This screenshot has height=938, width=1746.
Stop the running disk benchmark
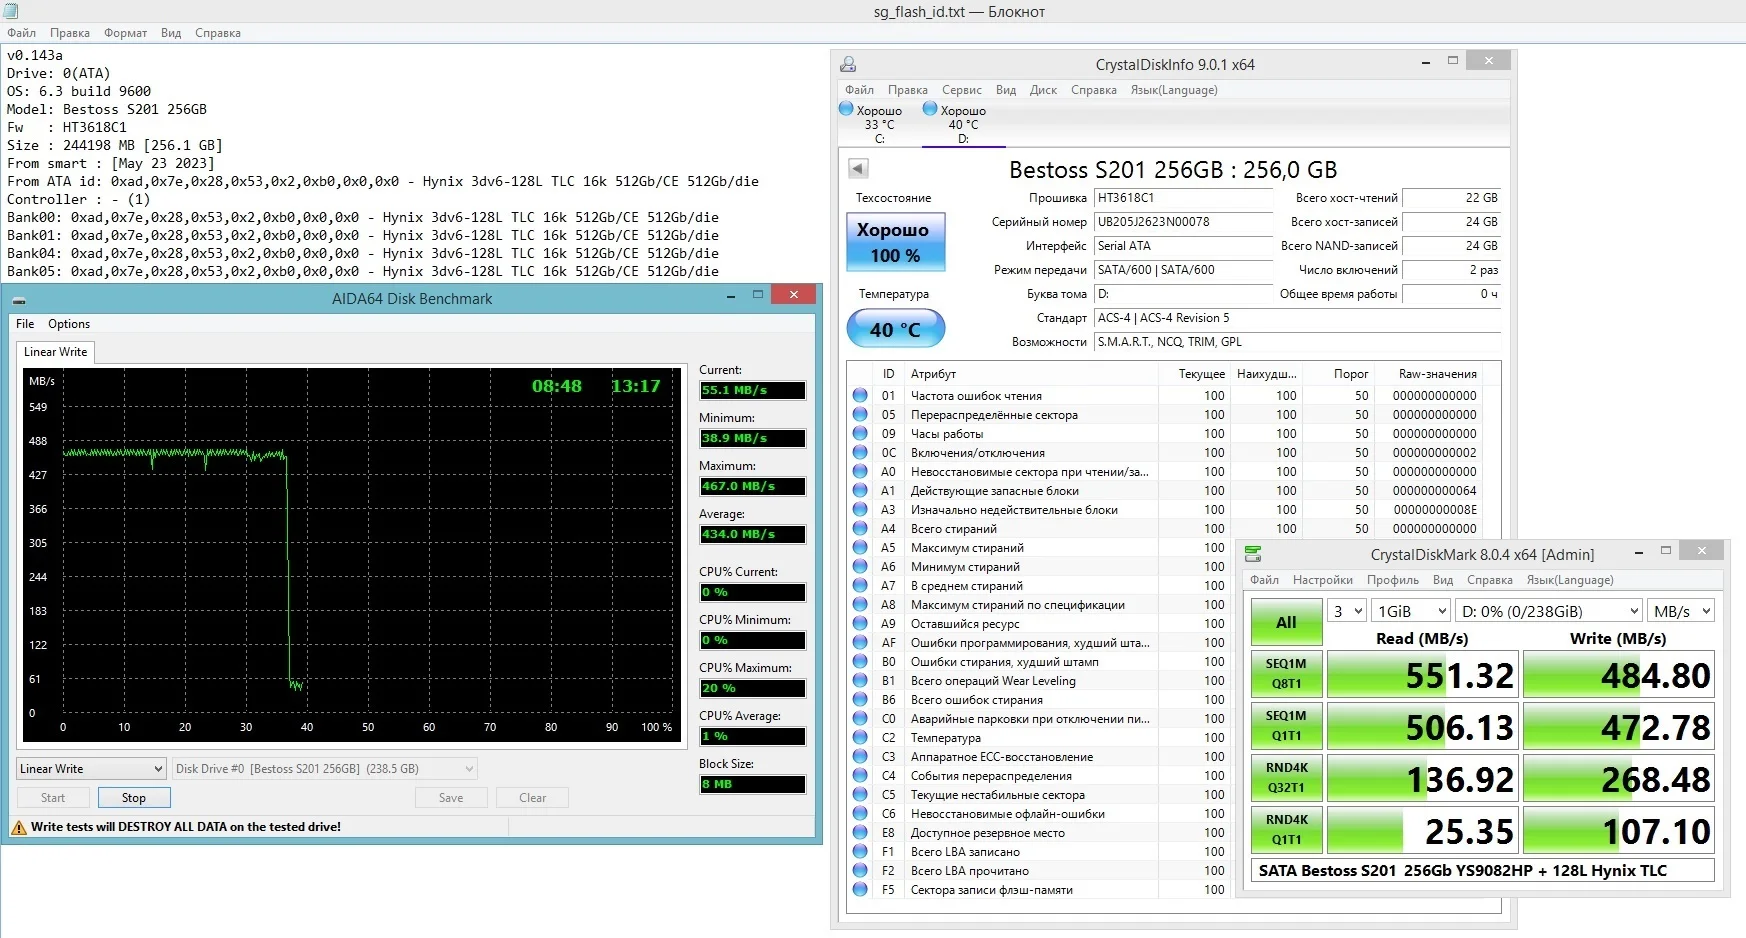tap(134, 797)
